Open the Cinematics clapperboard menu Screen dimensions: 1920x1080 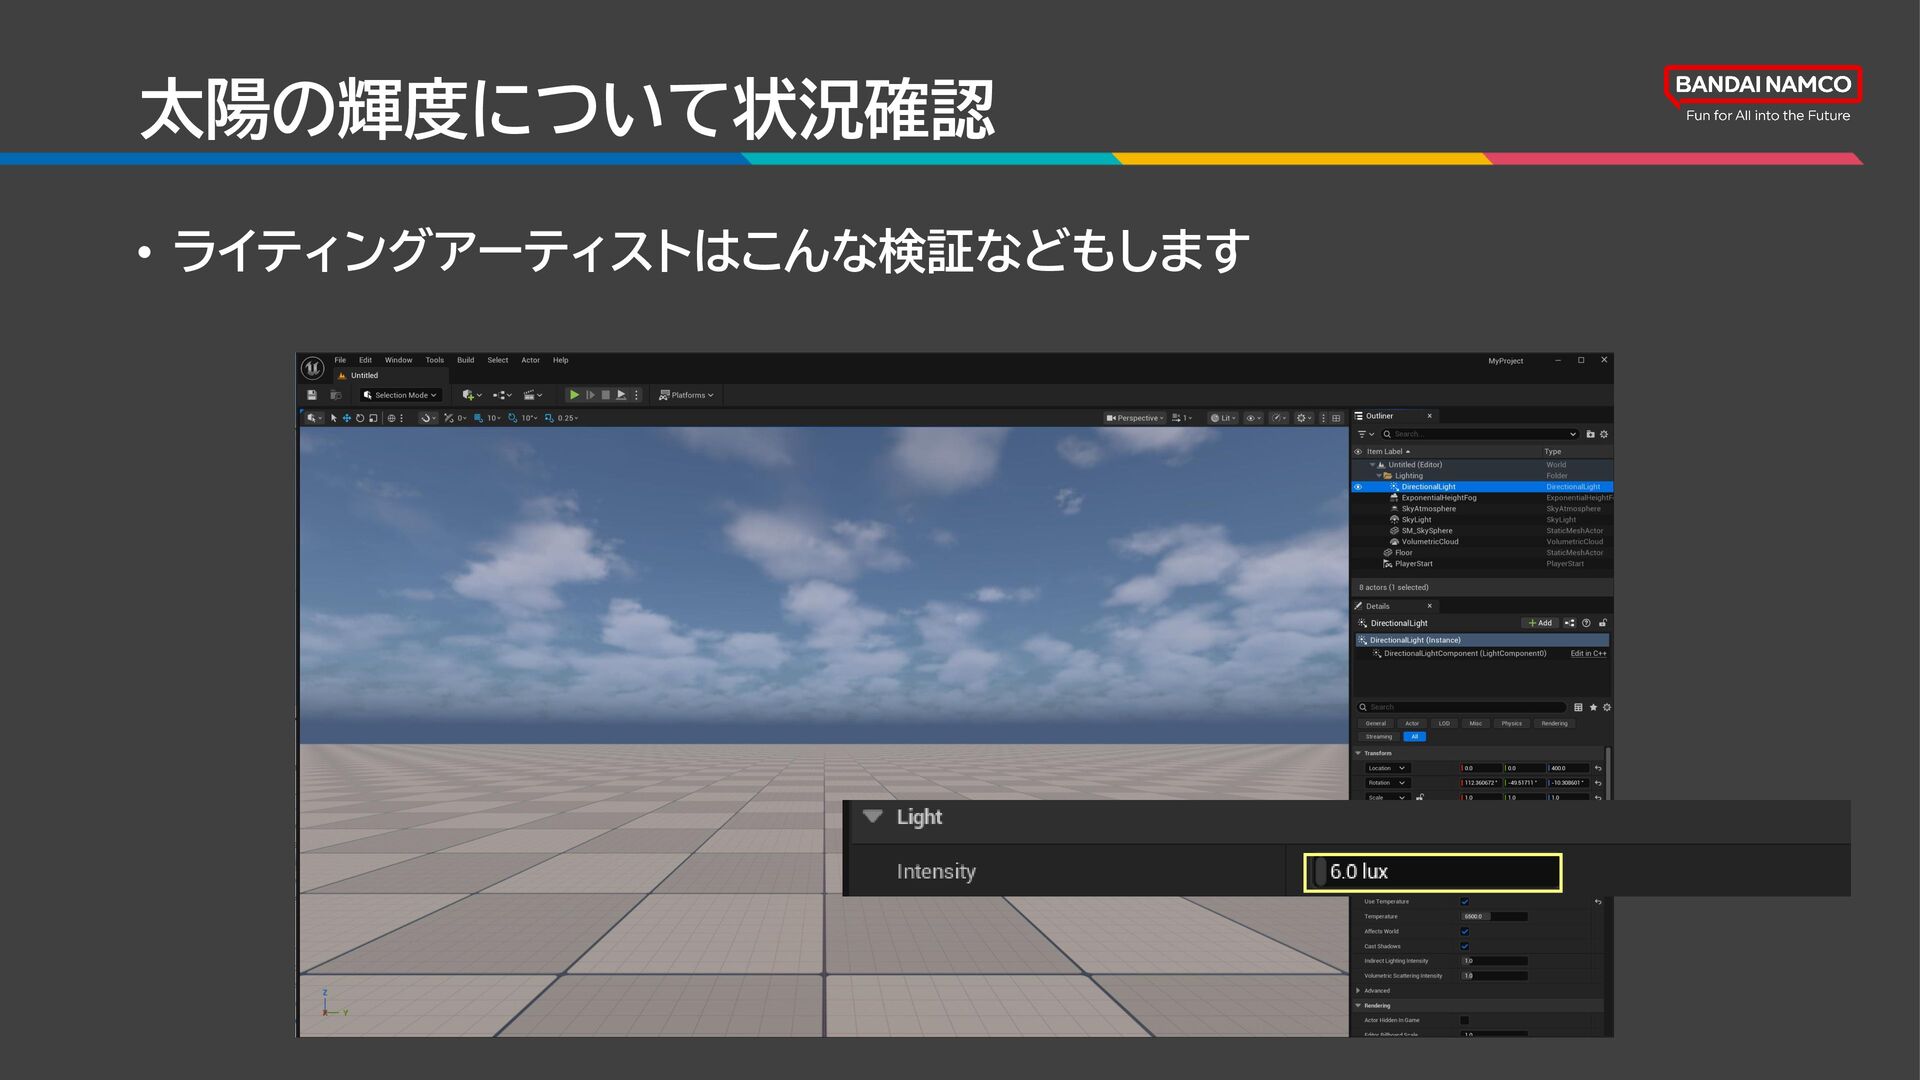point(531,395)
